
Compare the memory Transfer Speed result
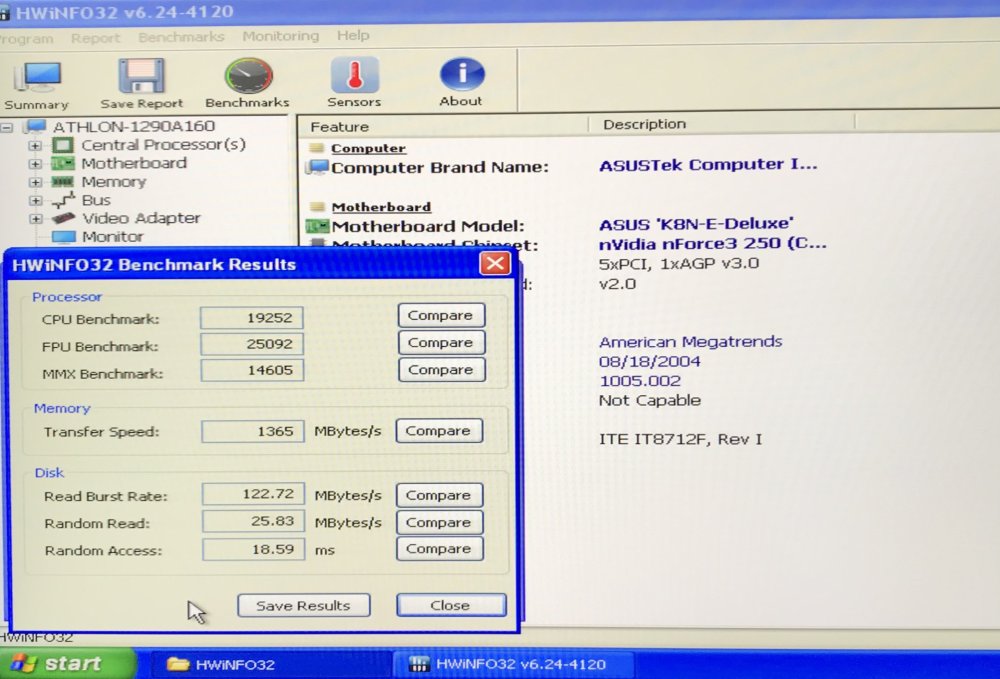pyautogui.click(x=440, y=430)
